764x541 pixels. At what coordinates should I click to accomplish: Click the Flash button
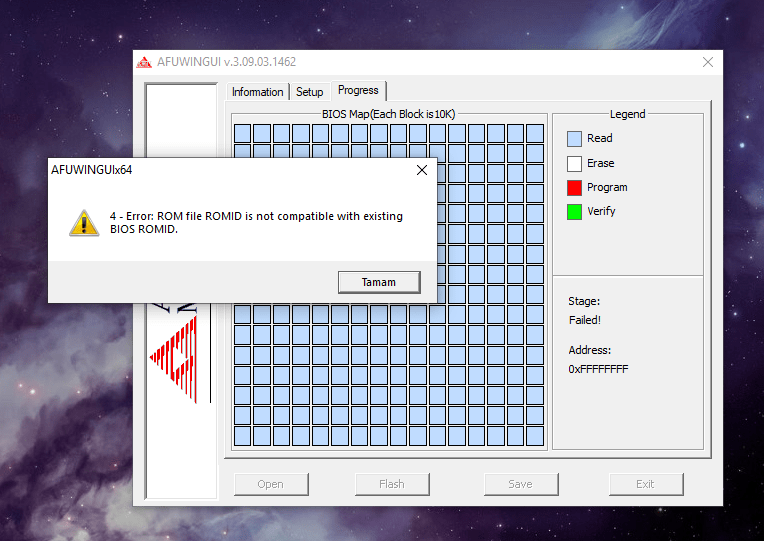pos(392,484)
